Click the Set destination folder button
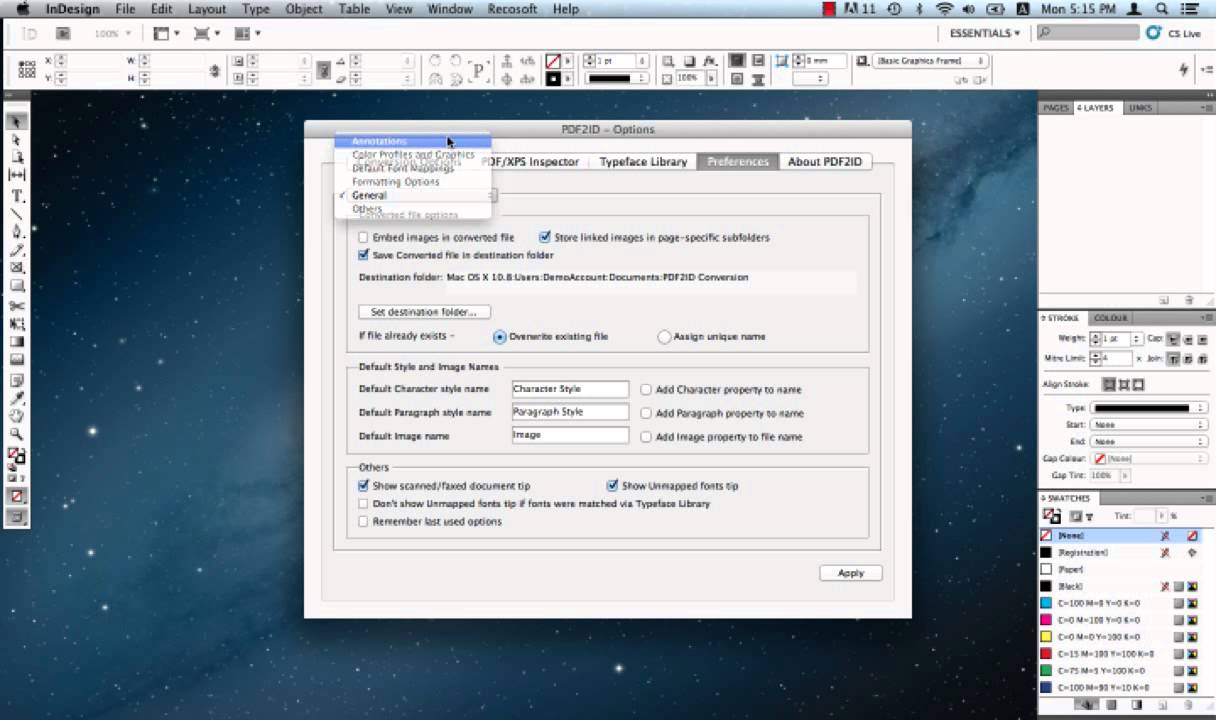 coord(424,312)
